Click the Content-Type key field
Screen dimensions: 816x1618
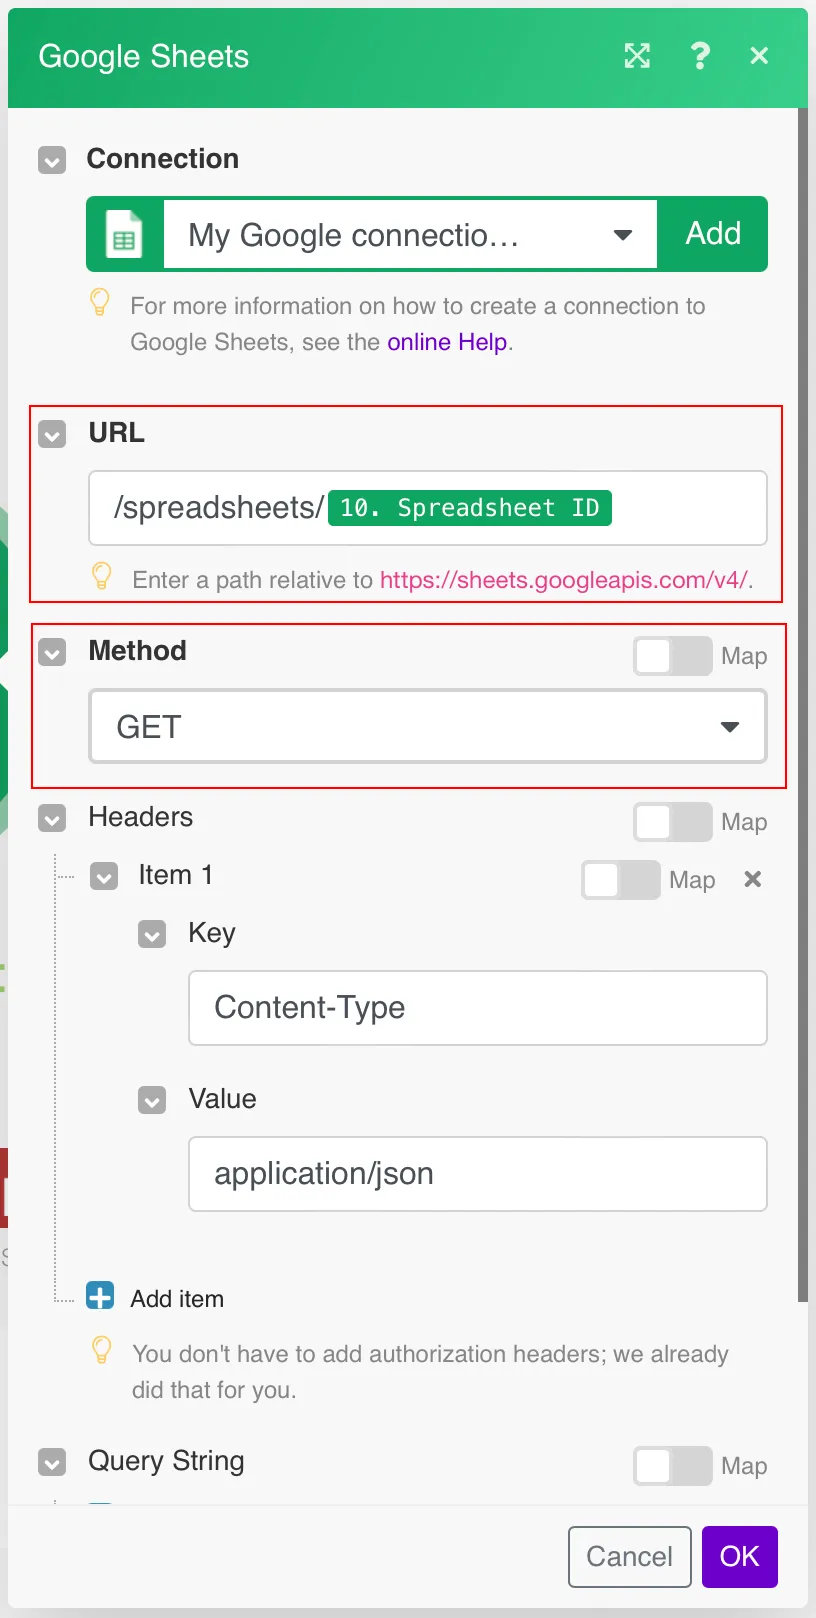[478, 1008]
